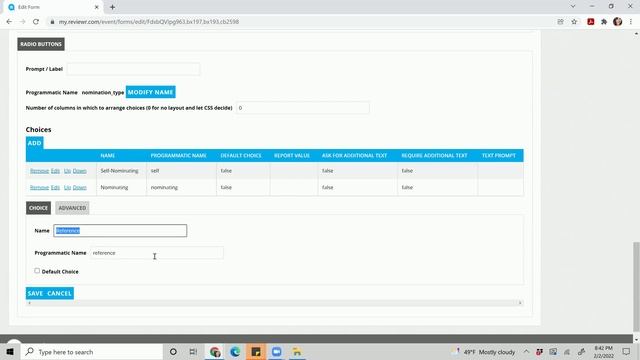Open File Explorer from taskbar

click(x=297, y=351)
